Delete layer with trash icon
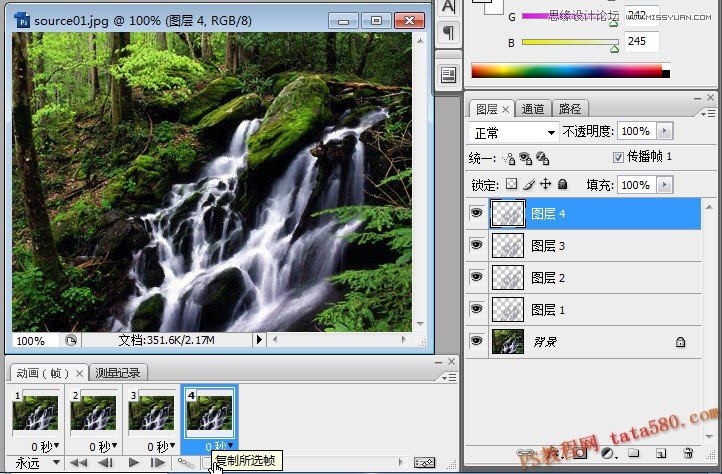 point(688,453)
